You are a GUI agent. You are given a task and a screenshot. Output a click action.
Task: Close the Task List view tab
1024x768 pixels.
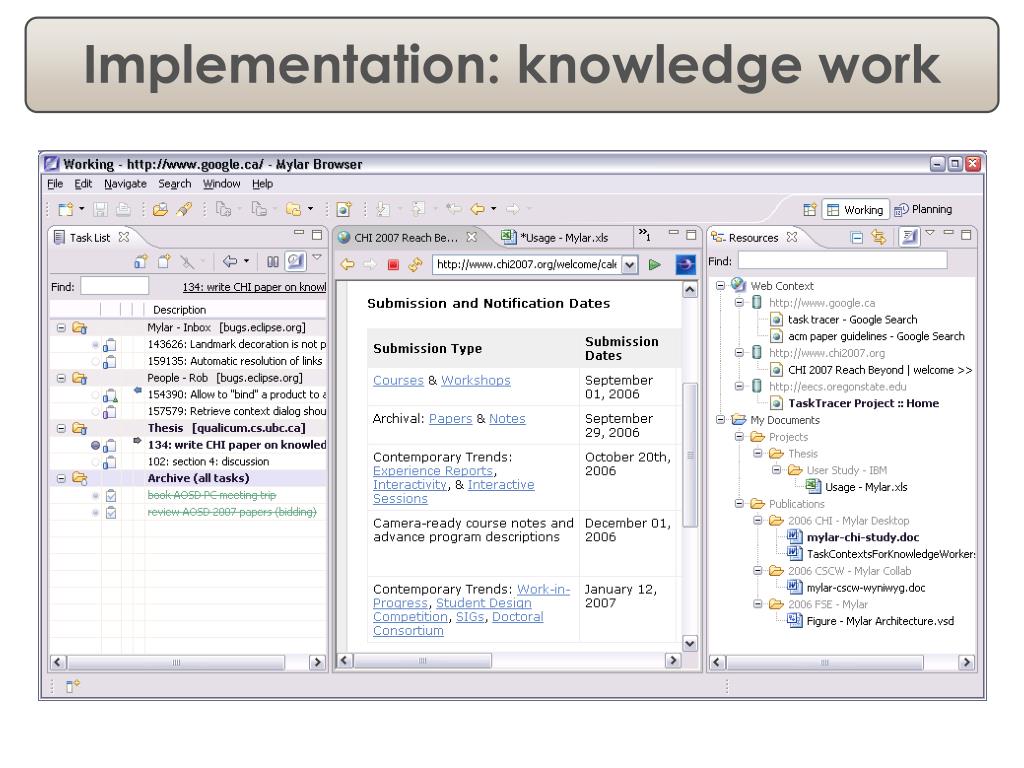click(x=123, y=237)
